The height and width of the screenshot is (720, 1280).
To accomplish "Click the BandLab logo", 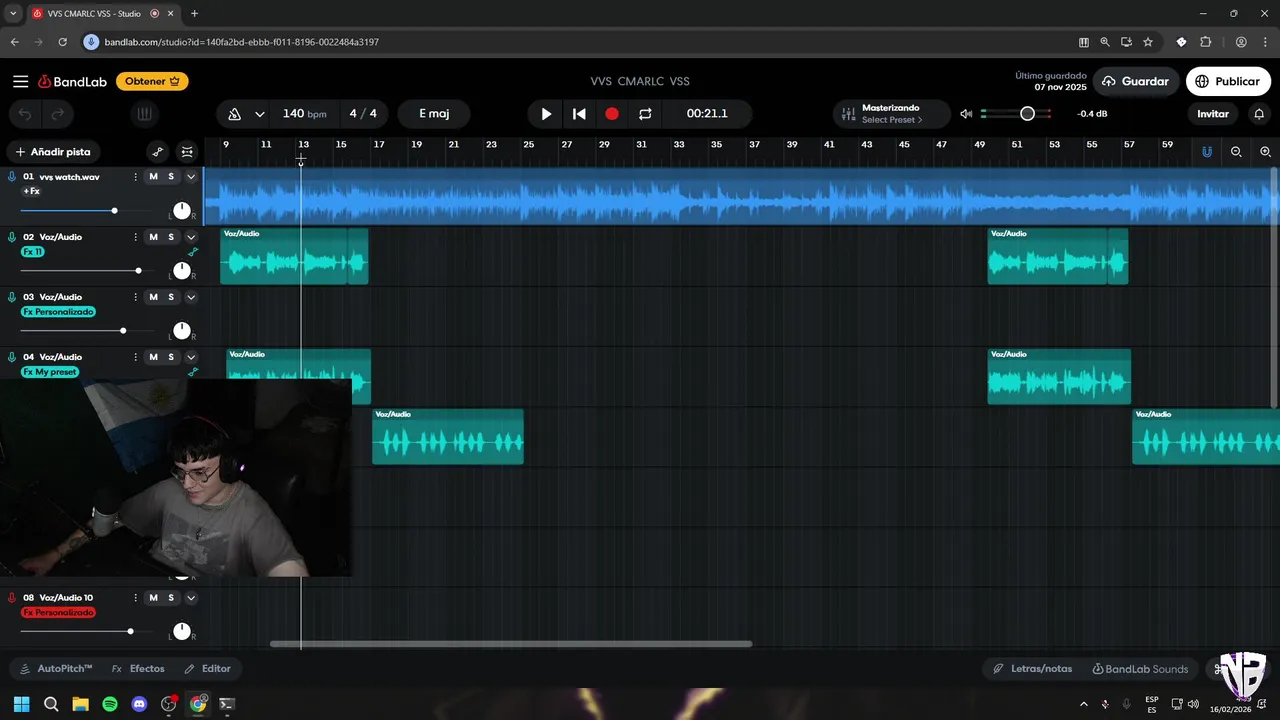I will [x=72, y=81].
